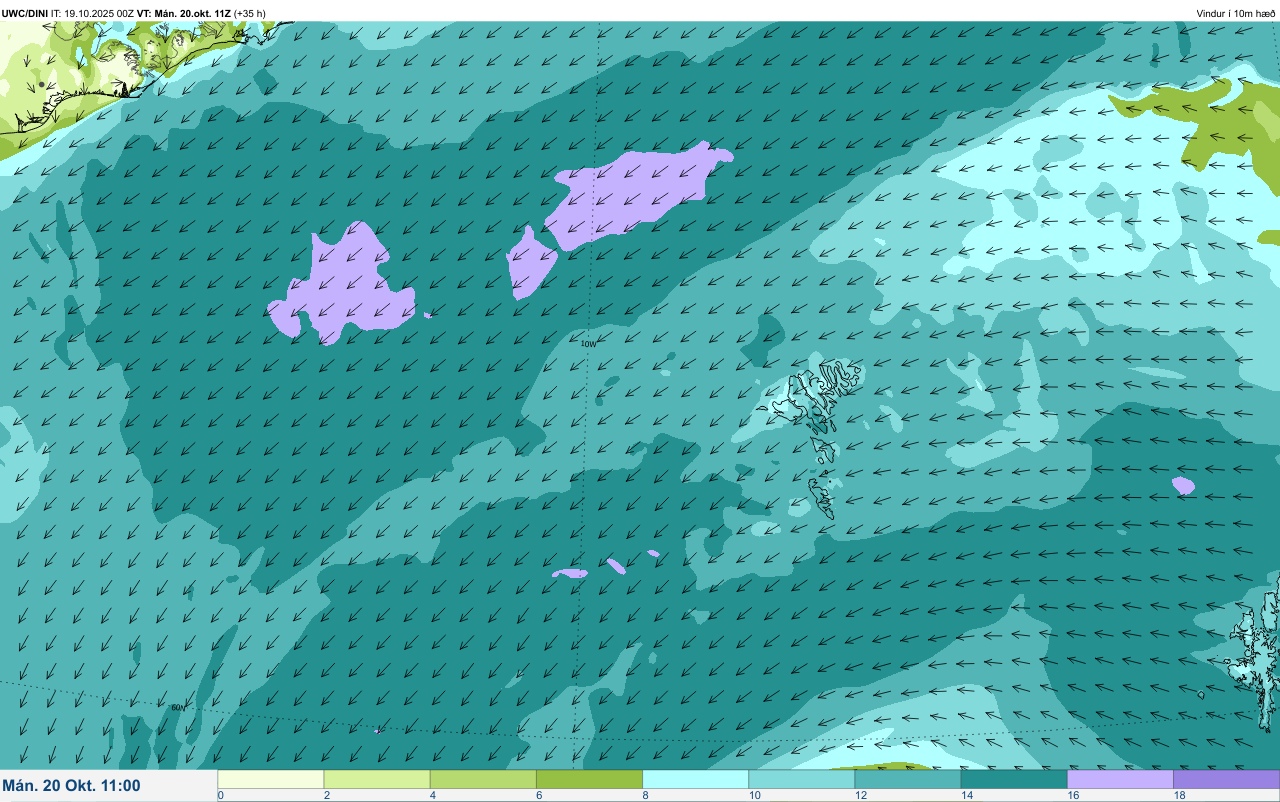Click the small purple patch east of Faroe Islands
This screenshot has width=1280, height=802.
[x=1183, y=486]
